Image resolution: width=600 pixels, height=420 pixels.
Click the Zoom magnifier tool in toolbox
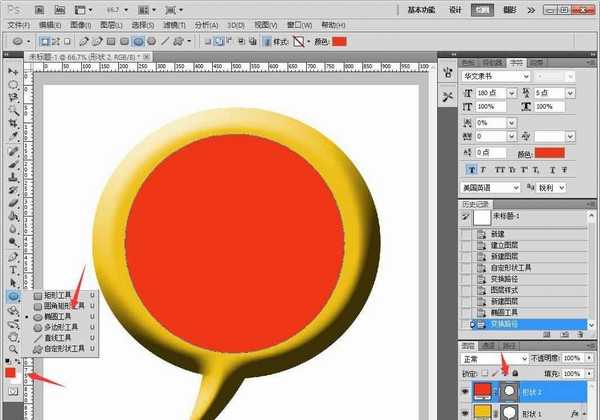13,339
